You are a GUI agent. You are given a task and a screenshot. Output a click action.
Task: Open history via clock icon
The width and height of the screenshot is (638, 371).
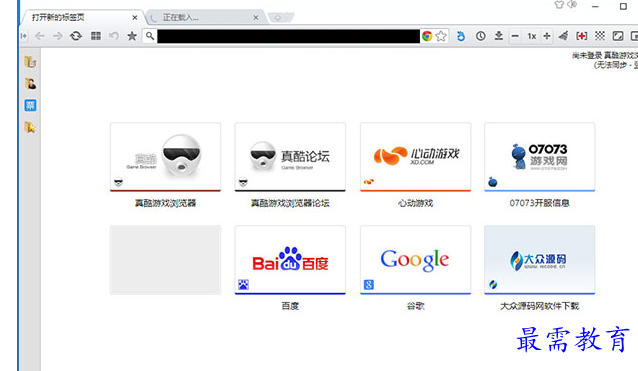click(x=481, y=36)
